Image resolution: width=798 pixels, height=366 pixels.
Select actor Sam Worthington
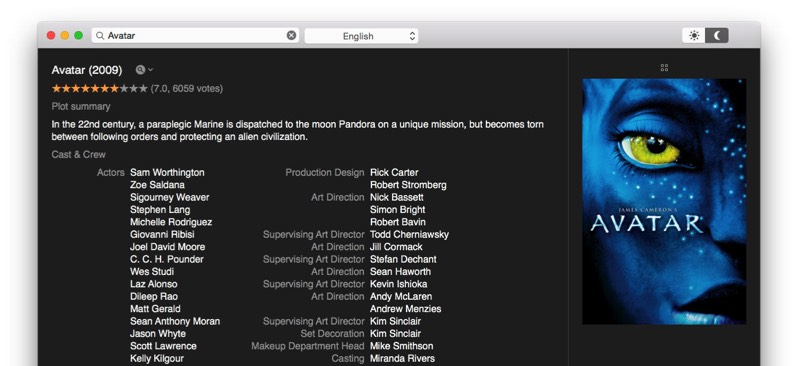[167, 173]
